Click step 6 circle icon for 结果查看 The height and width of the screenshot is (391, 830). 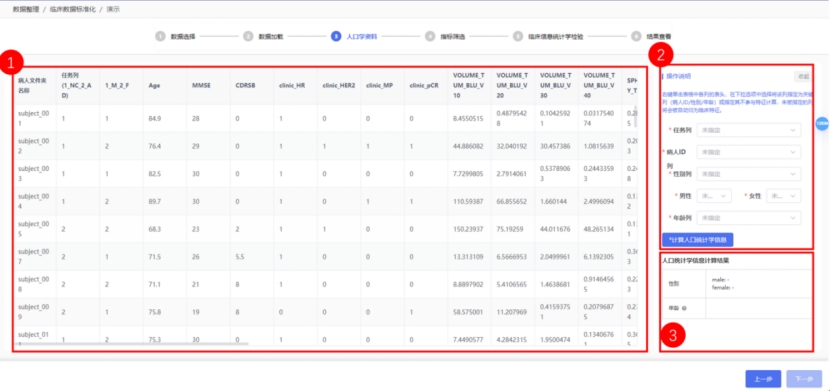click(x=636, y=37)
